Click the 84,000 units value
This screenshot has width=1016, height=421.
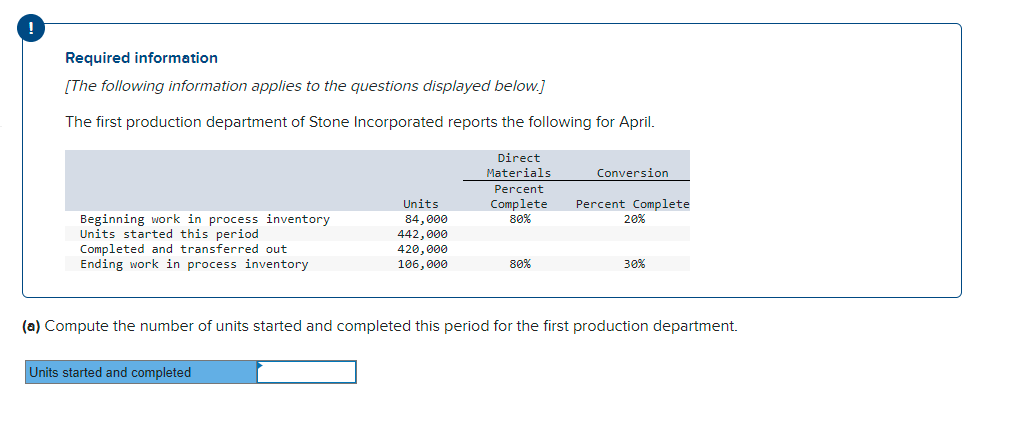(425, 219)
